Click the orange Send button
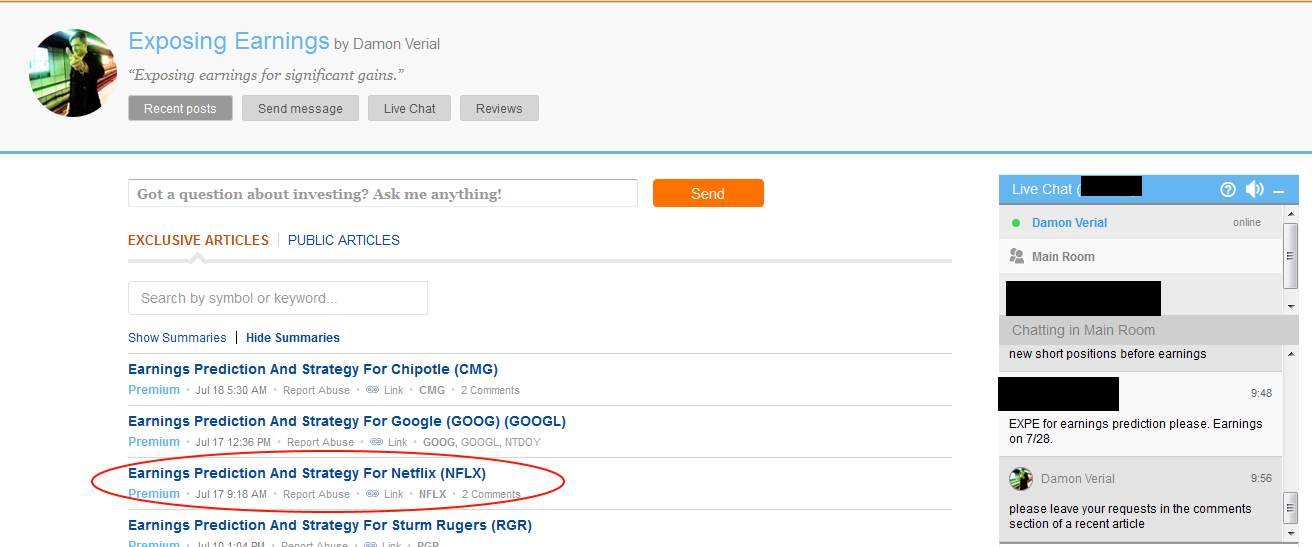The height and width of the screenshot is (547, 1312). pos(708,193)
